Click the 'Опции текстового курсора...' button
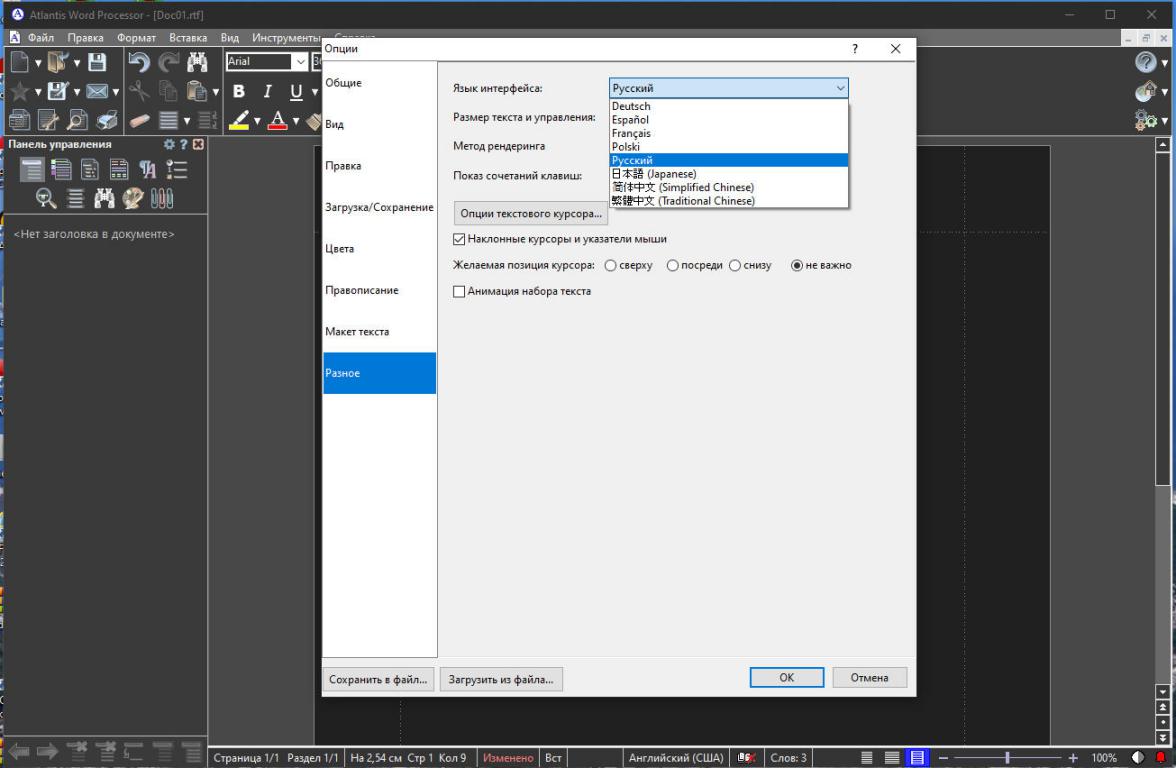This screenshot has height=768, width=1176. coord(530,213)
